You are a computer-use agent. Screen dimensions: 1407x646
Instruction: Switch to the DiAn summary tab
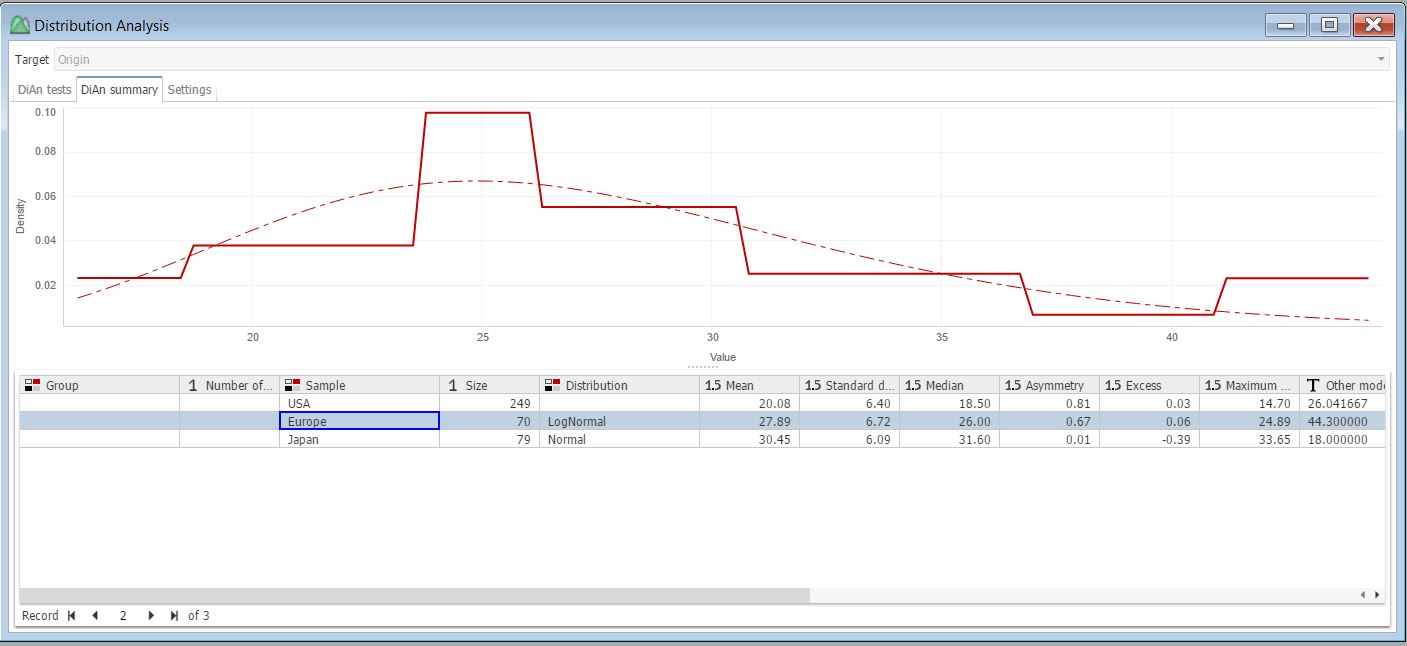(118, 89)
